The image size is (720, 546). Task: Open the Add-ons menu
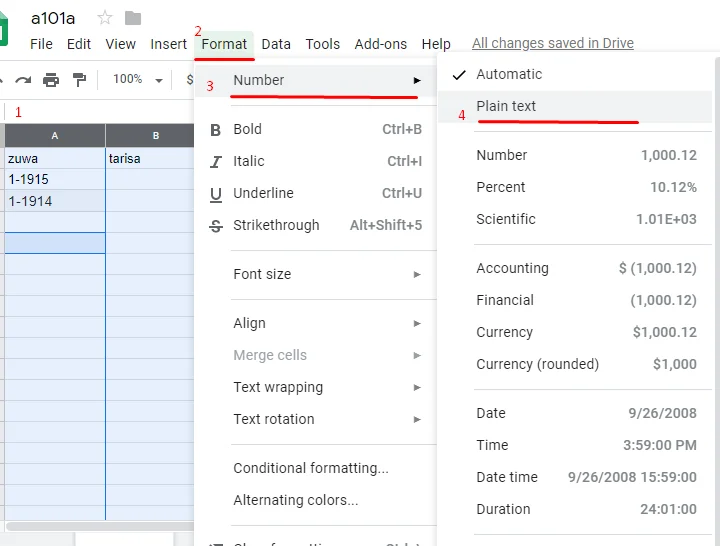click(x=381, y=44)
